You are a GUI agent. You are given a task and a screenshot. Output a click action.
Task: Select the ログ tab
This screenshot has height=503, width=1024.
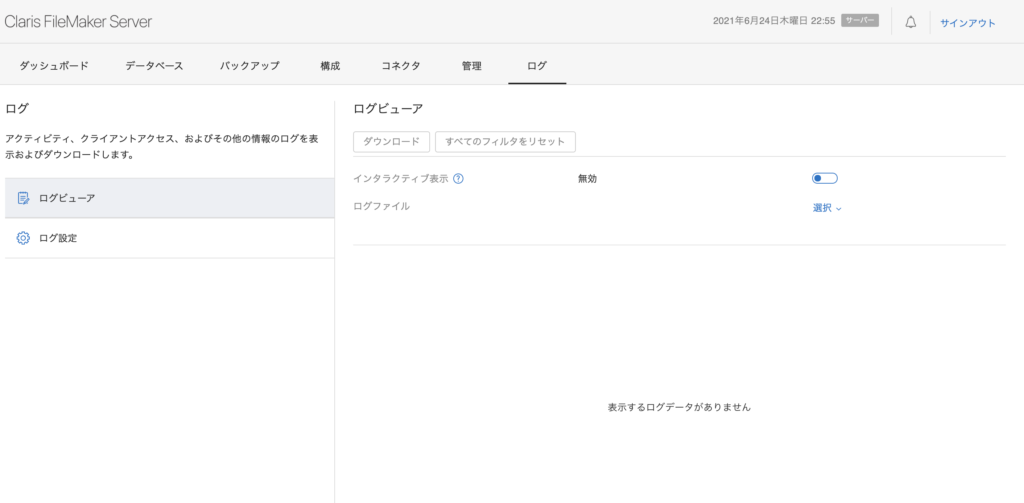[537, 66]
